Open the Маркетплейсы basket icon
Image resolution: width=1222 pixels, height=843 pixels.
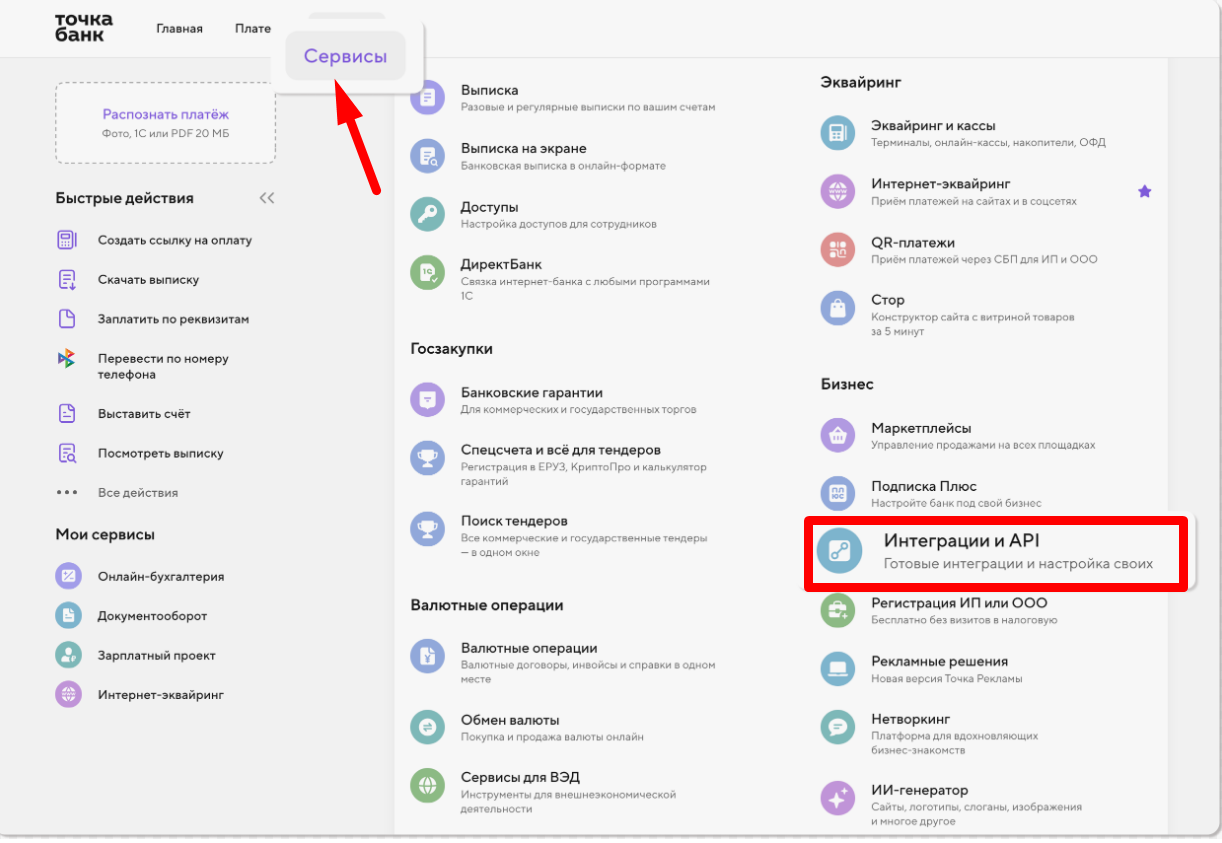coord(838,436)
